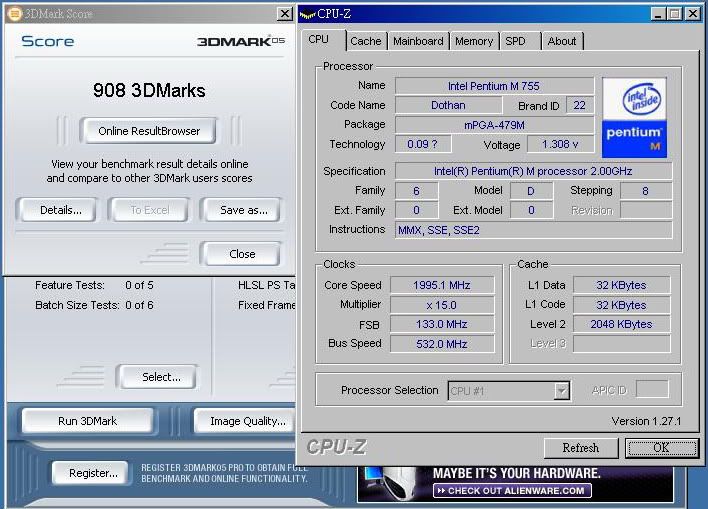Click the To Excel button

point(149,210)
